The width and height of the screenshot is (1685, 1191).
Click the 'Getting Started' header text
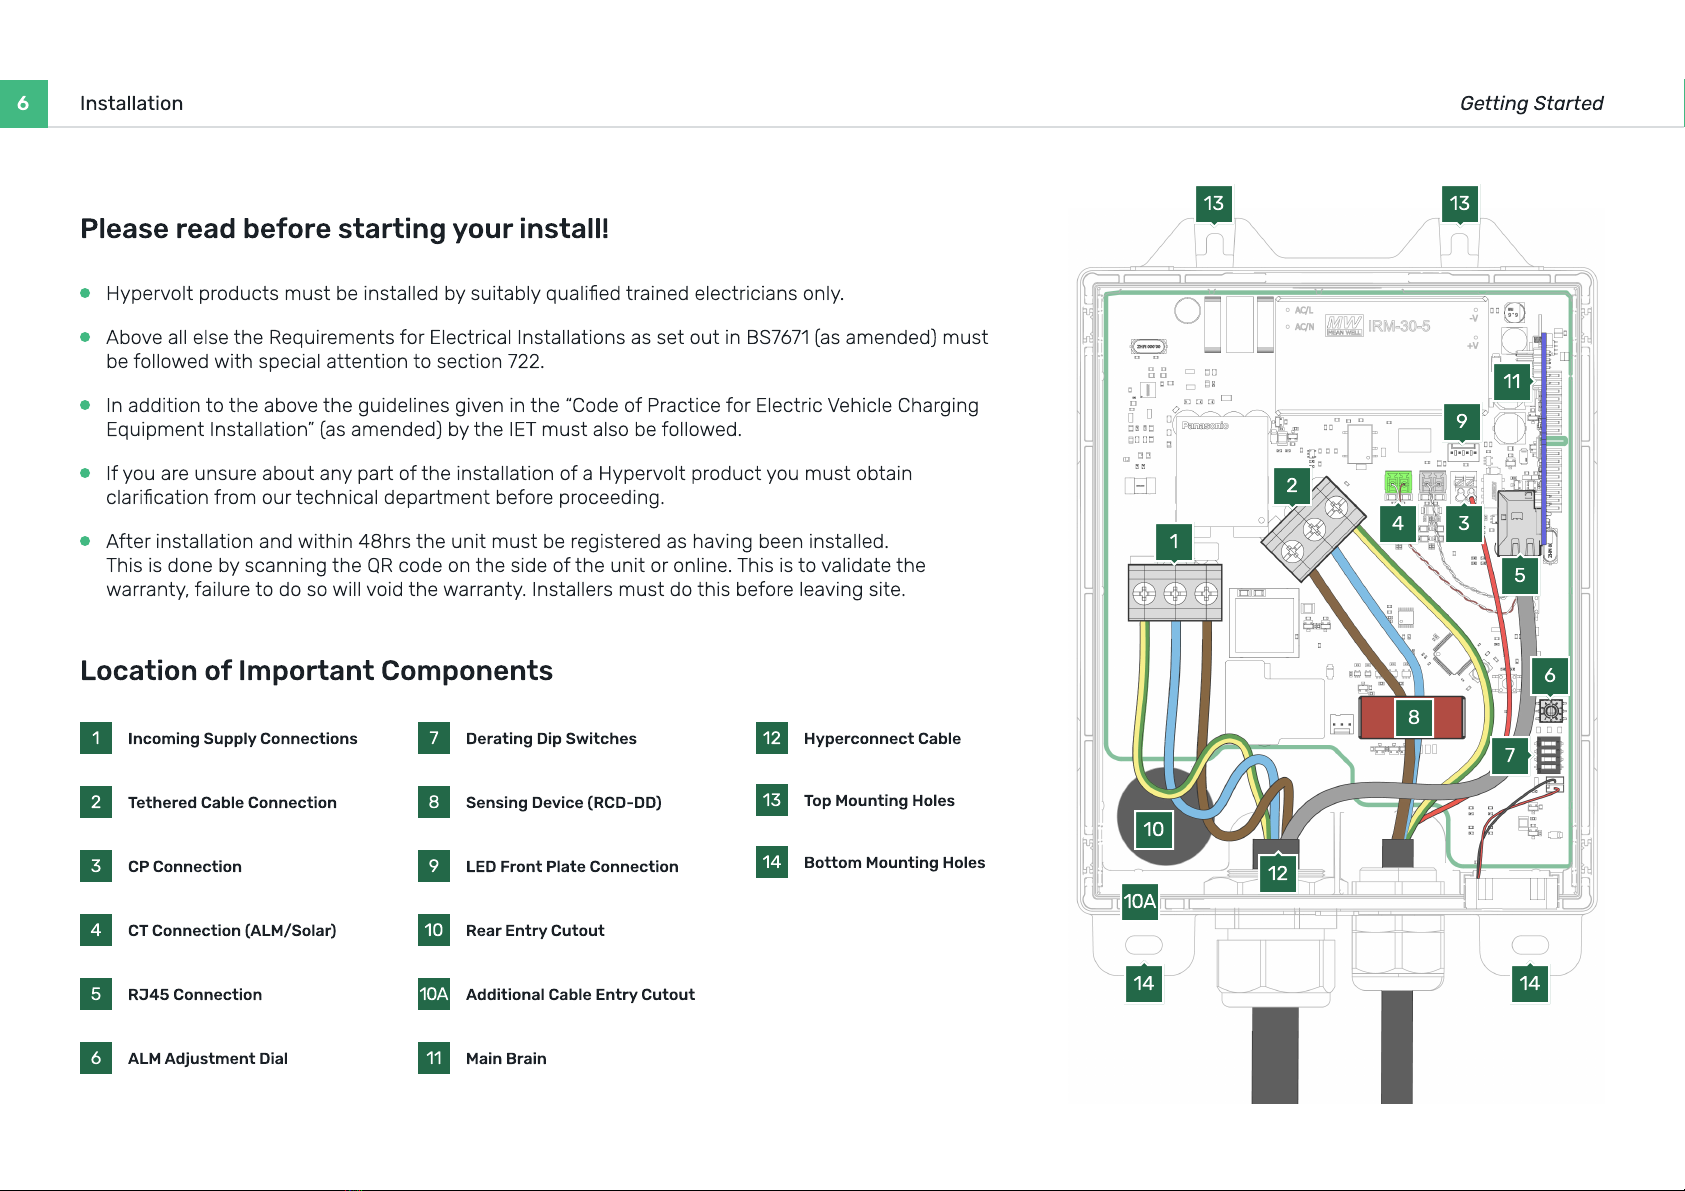click(x=1531, y=103)
